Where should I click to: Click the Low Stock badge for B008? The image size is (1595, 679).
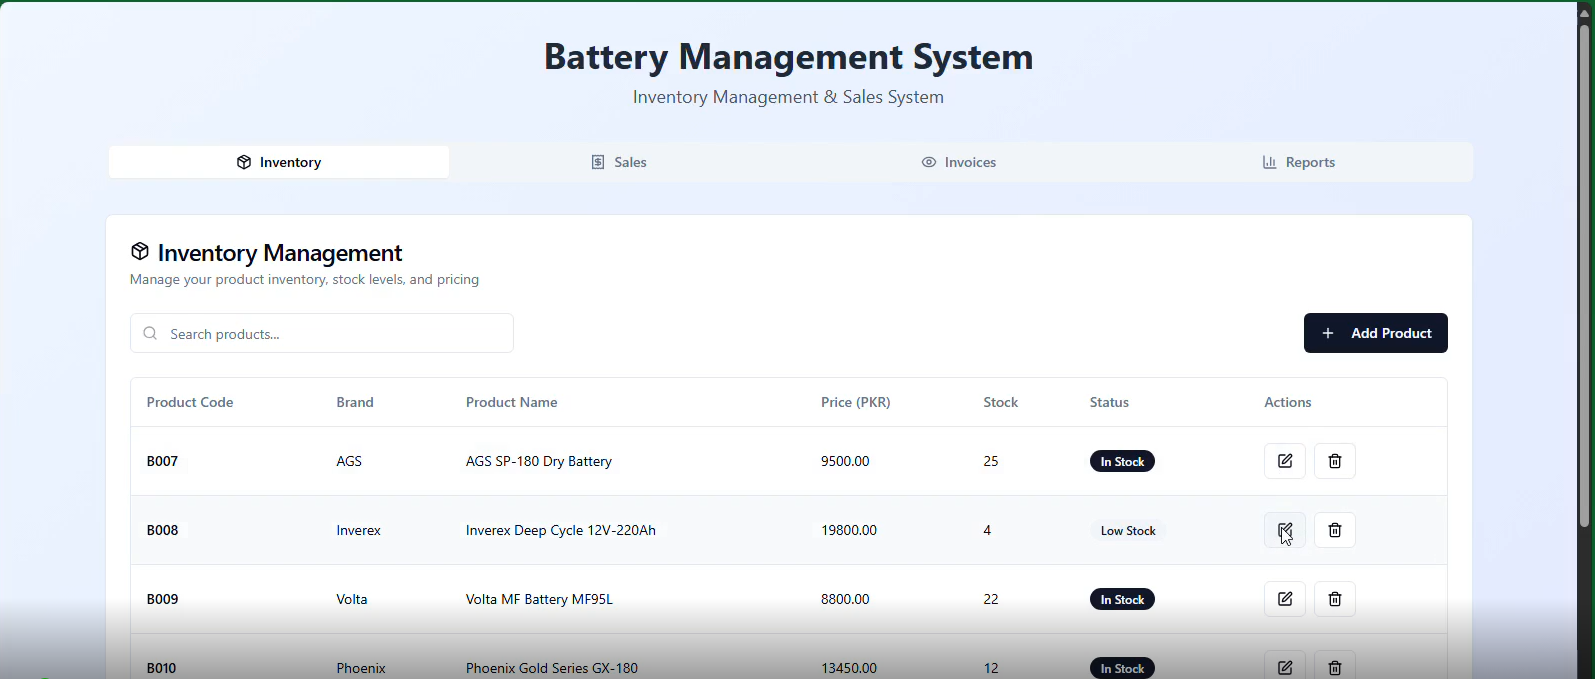click(1128, 531)
